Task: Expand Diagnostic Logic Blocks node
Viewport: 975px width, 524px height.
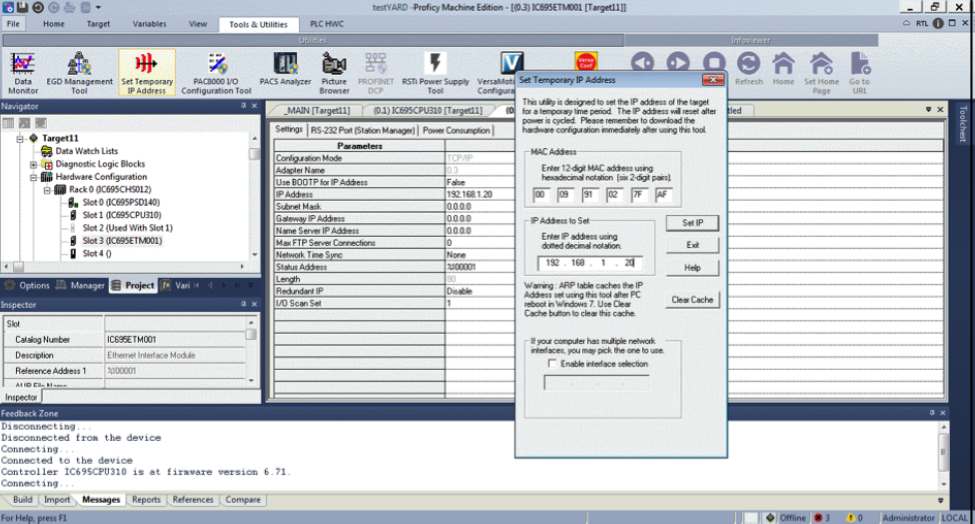Action: (x=34, y=165)
